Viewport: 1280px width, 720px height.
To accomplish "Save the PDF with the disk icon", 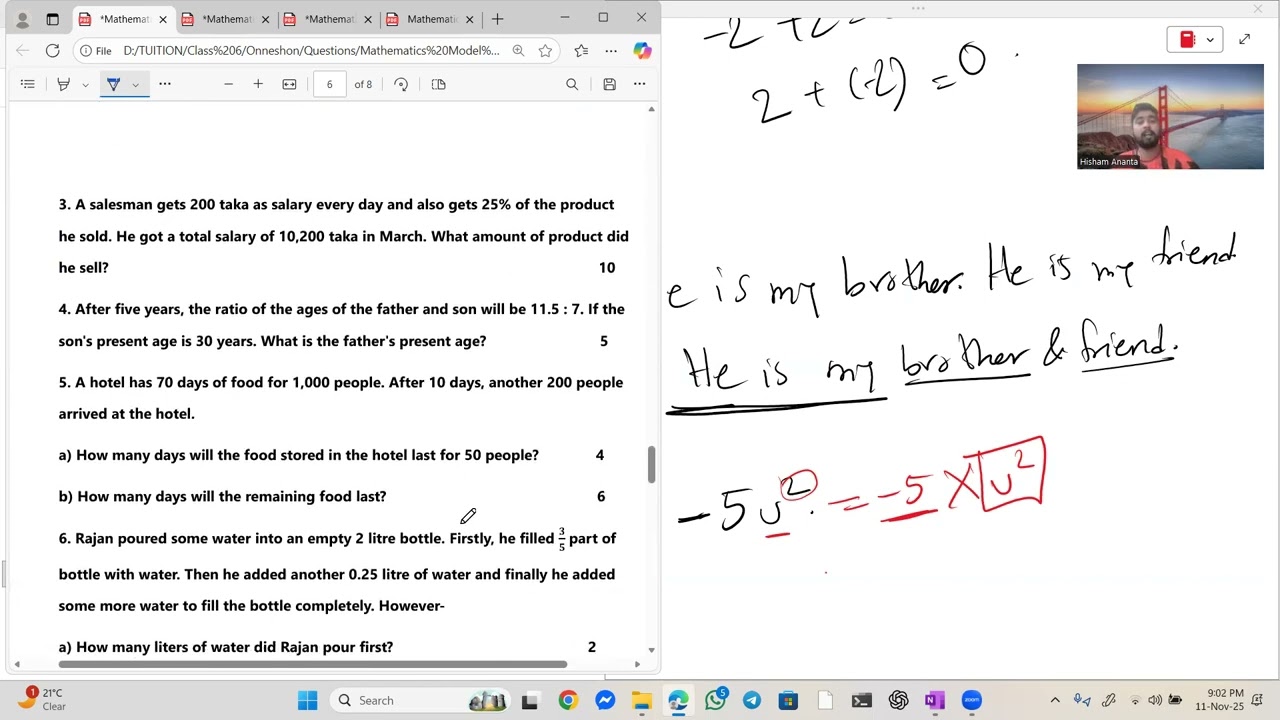I will pos(609,84).
